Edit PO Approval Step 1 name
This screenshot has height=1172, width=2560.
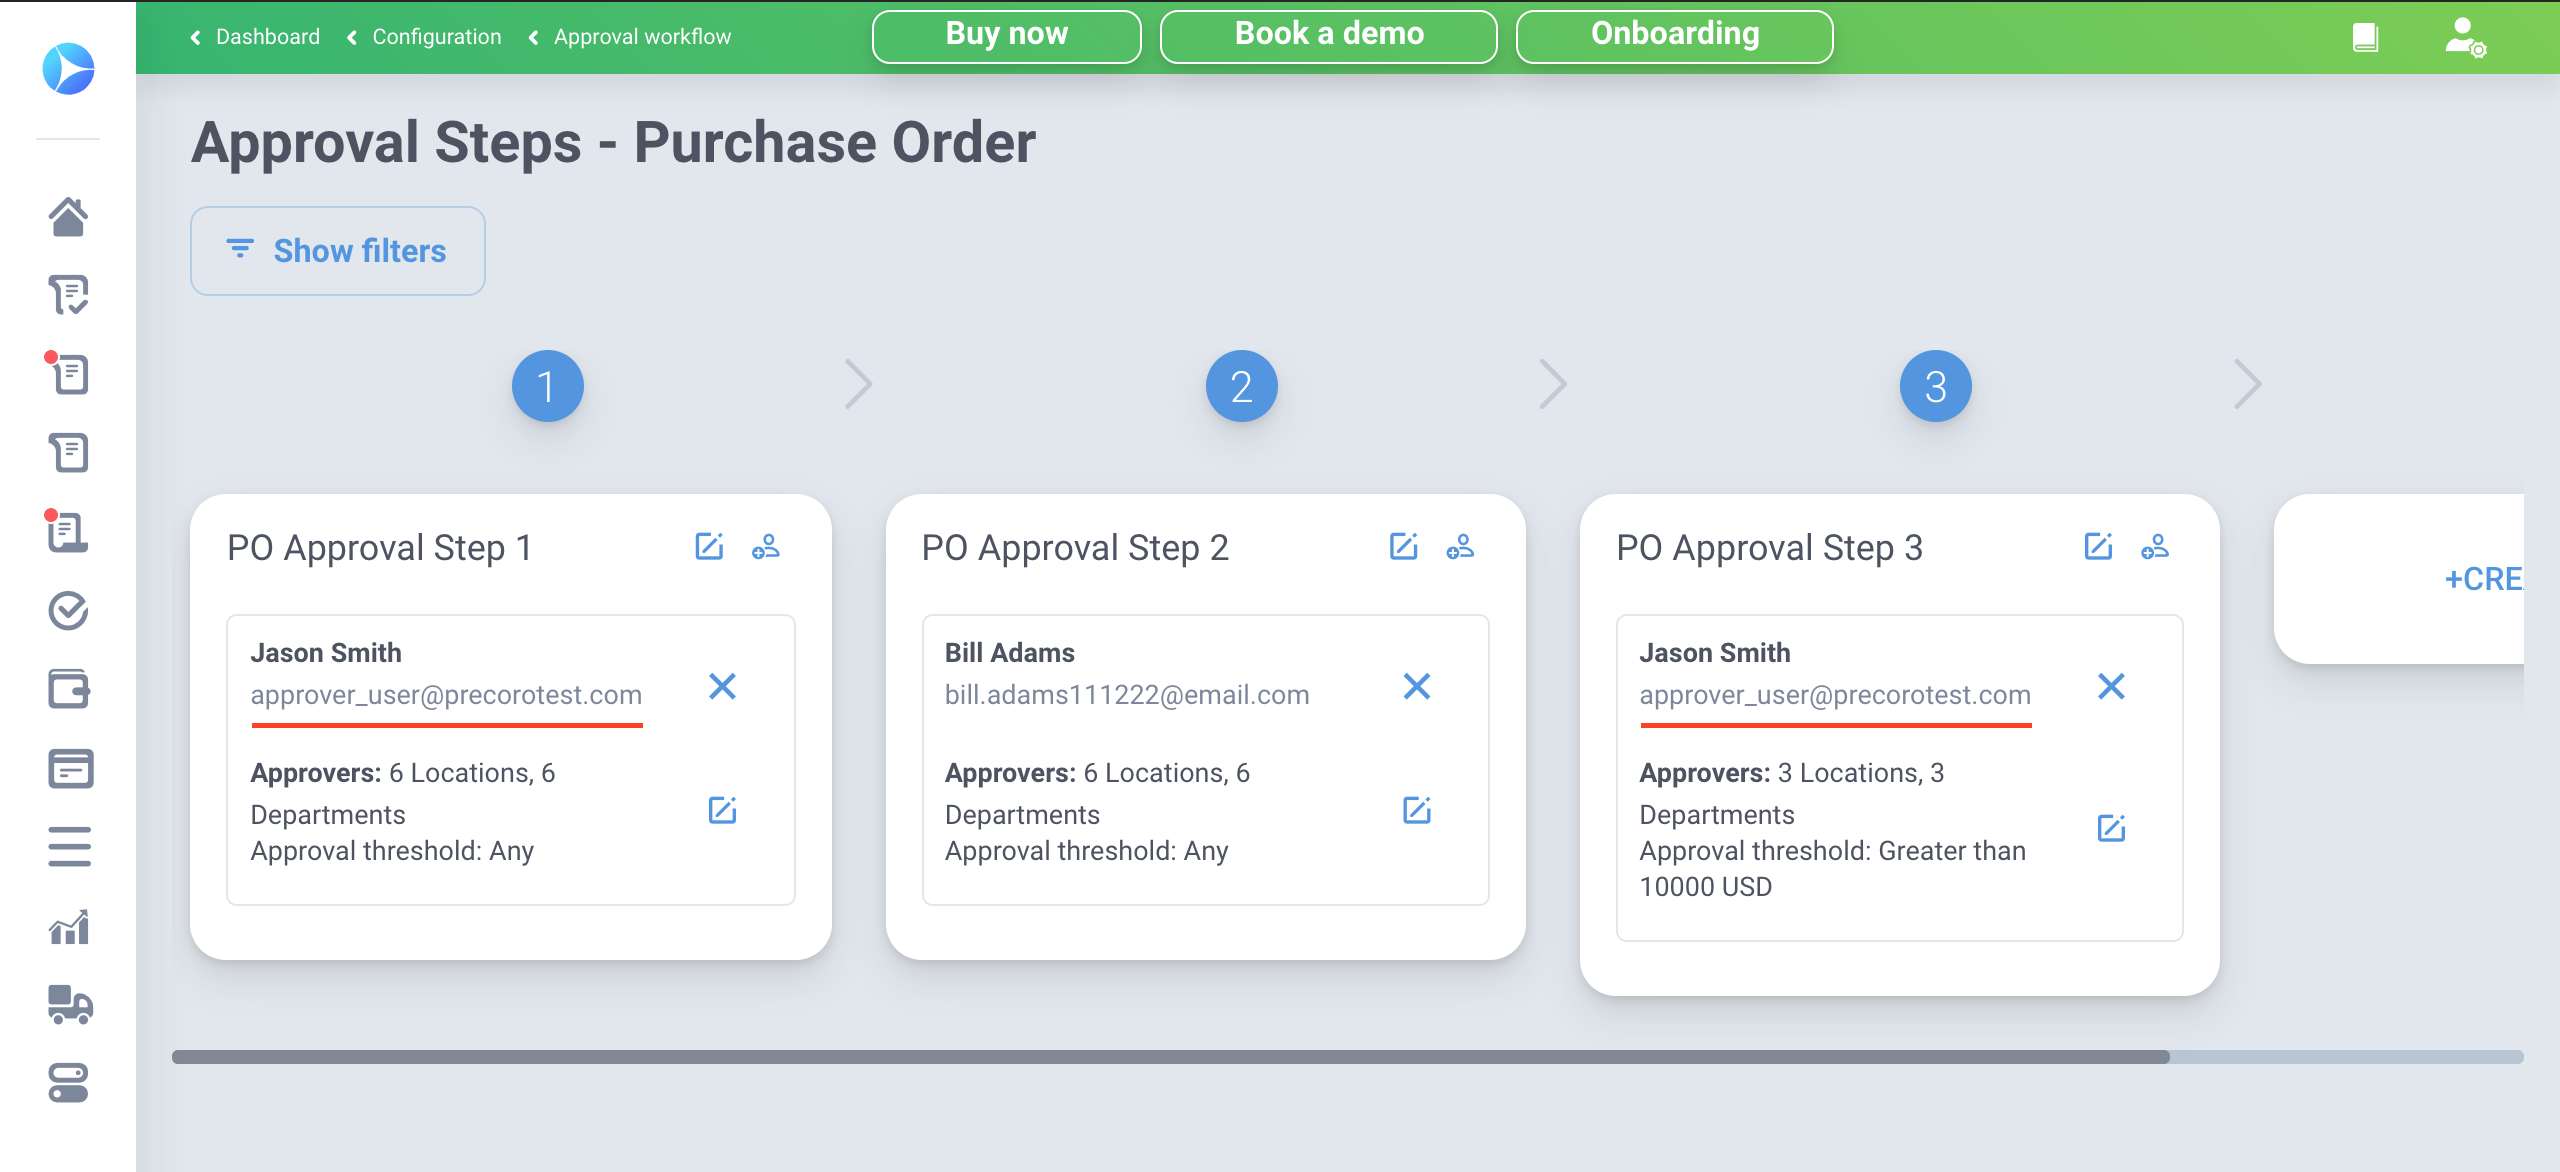tap(709, 546)
